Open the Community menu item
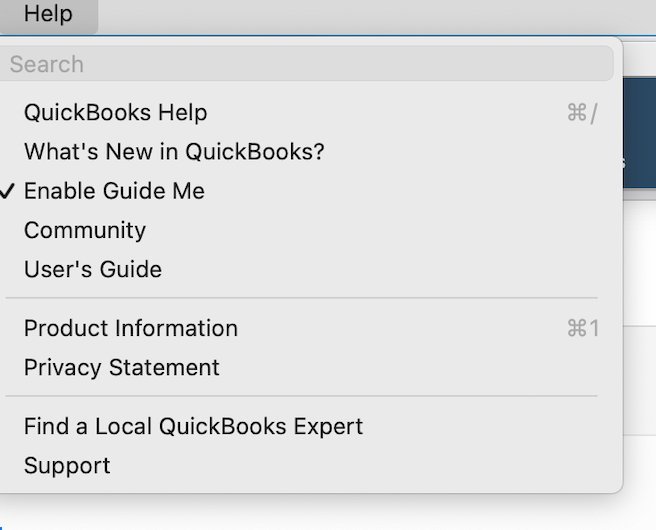This screenshot has height=530, width=656. (x=85, y=230)
